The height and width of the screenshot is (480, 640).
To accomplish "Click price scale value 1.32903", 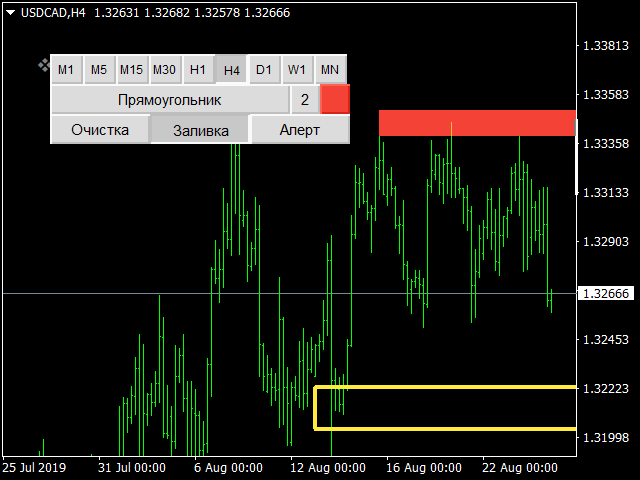I will click(x=606, y=242).
